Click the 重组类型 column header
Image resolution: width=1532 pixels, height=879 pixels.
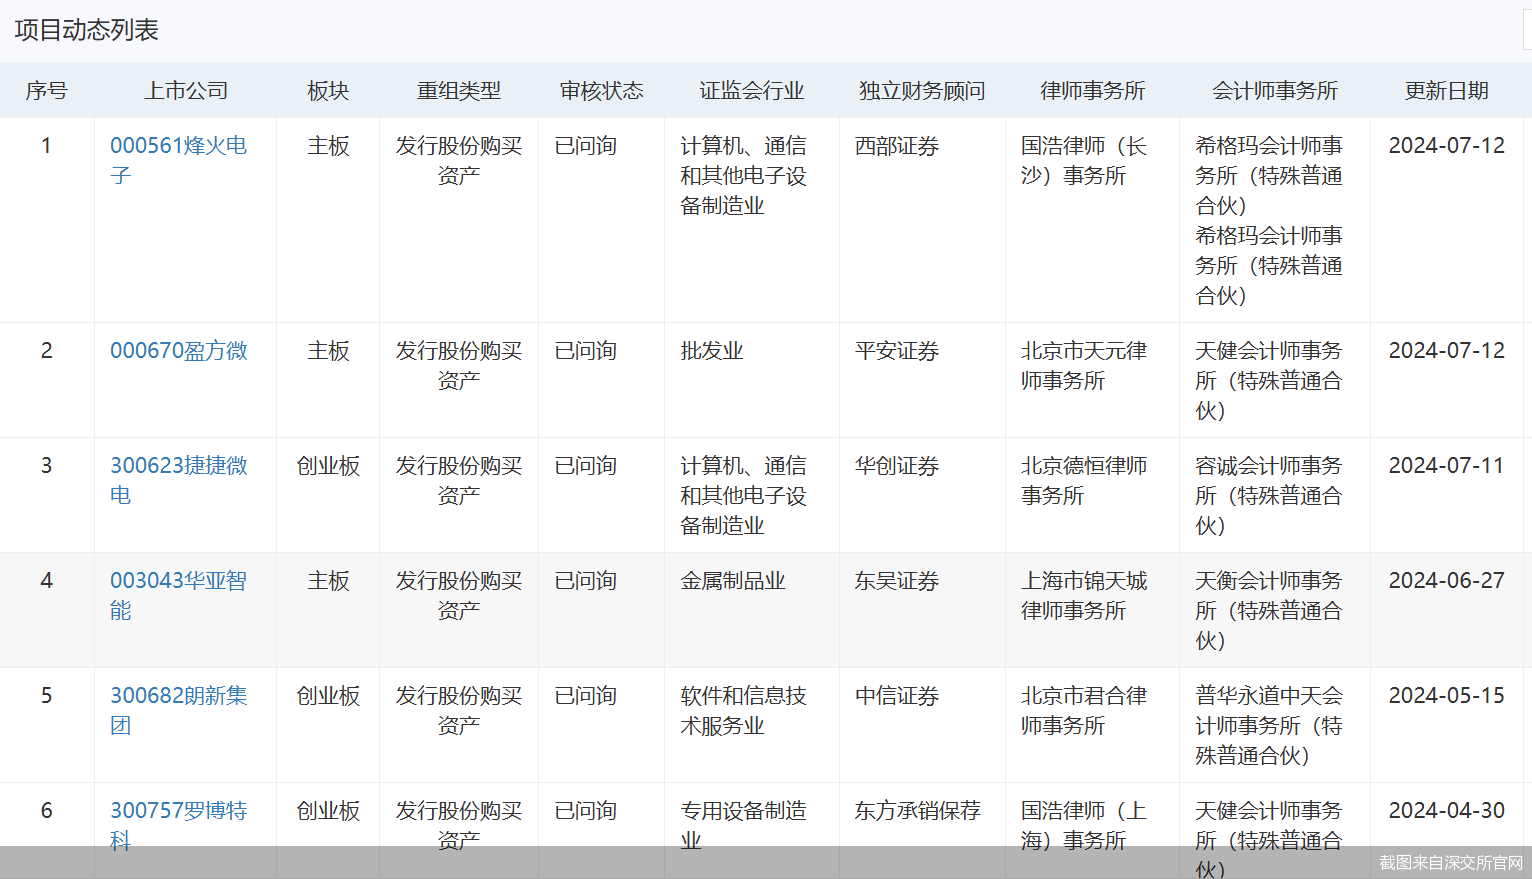click(x=459, y=91)
